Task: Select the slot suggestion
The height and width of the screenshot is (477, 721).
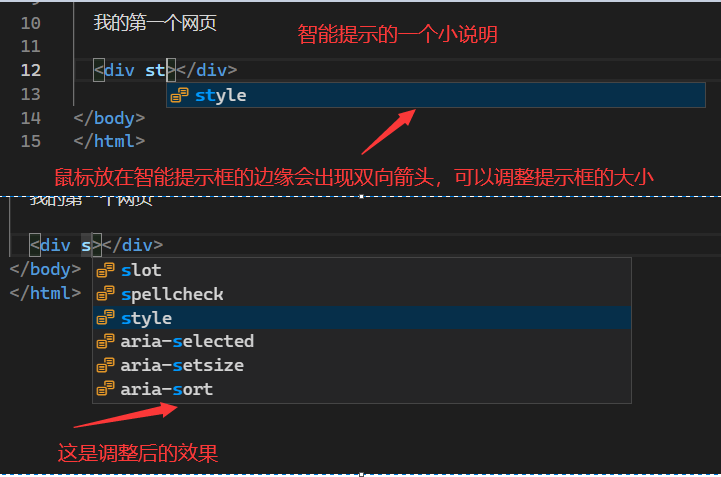Action: coord(141,270)
